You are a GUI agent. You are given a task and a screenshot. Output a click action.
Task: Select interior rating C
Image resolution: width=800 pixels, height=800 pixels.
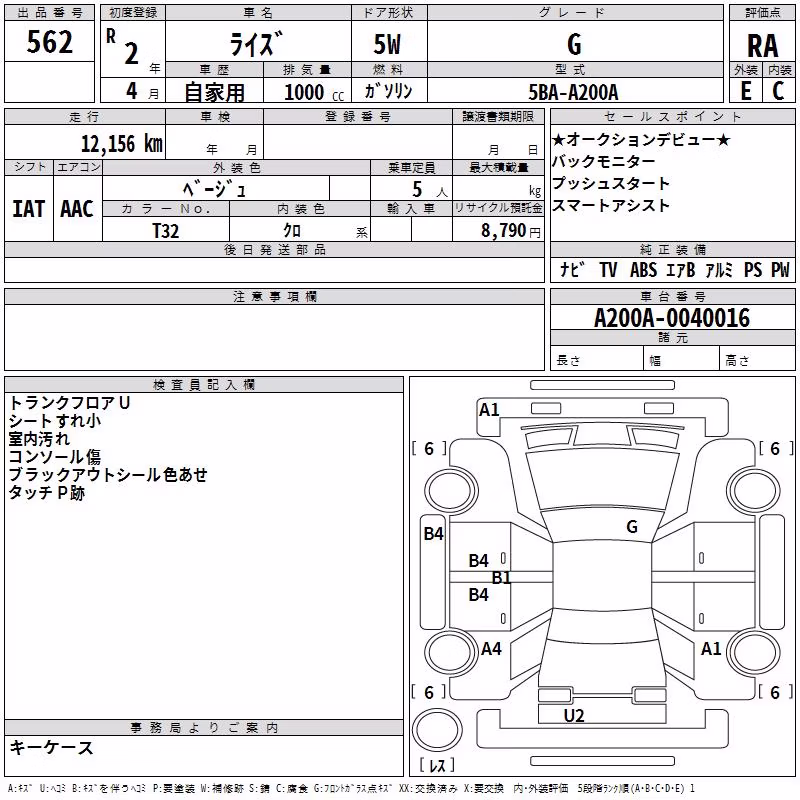[778, 91]
